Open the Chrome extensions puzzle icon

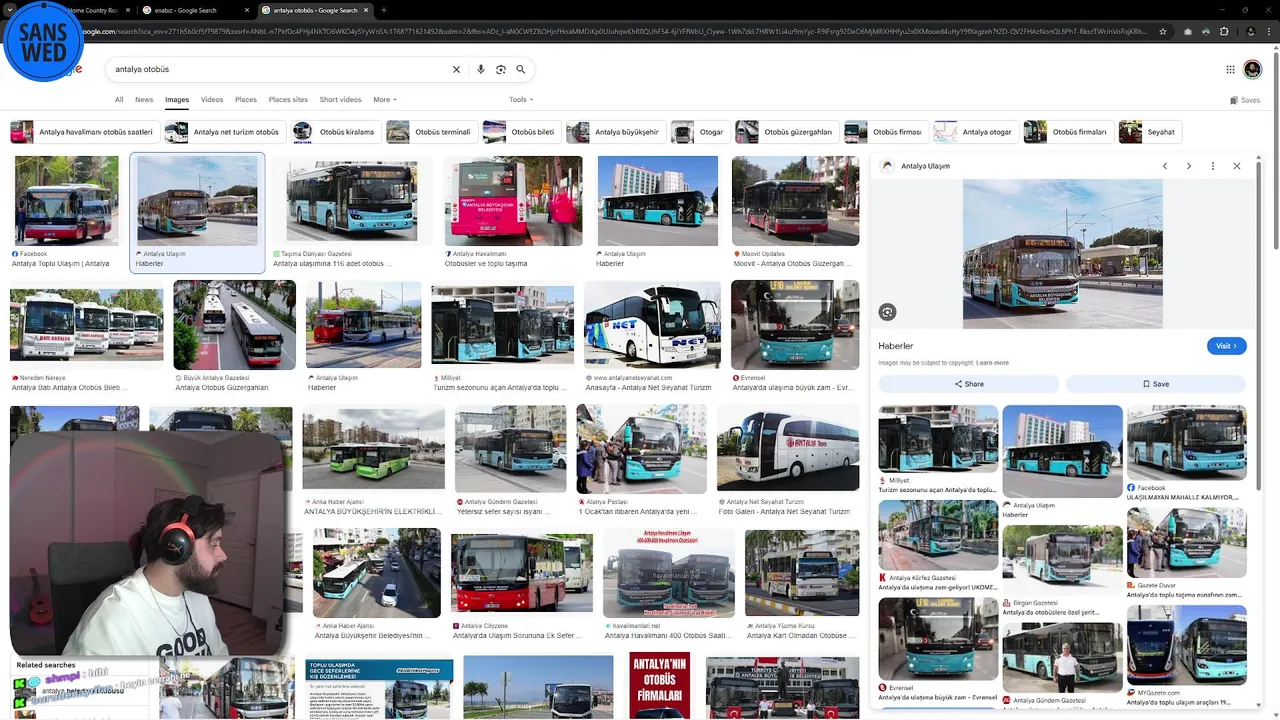coord(1224,31)
